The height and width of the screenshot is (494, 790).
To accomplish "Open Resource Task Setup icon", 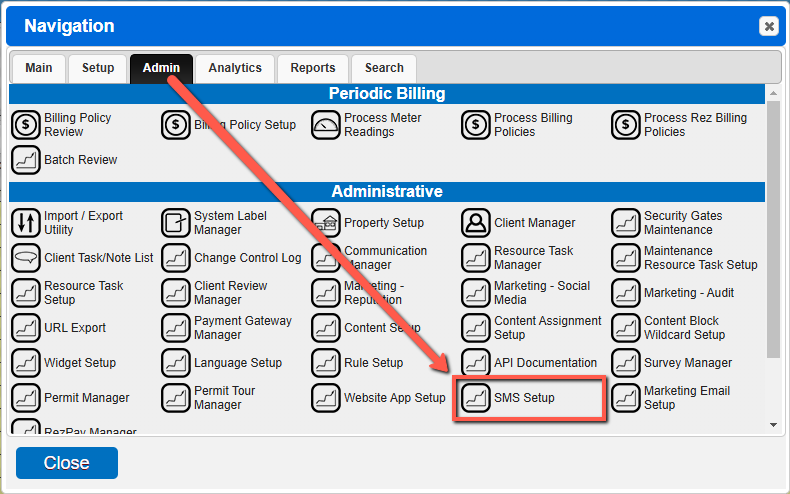I will 26,293.
